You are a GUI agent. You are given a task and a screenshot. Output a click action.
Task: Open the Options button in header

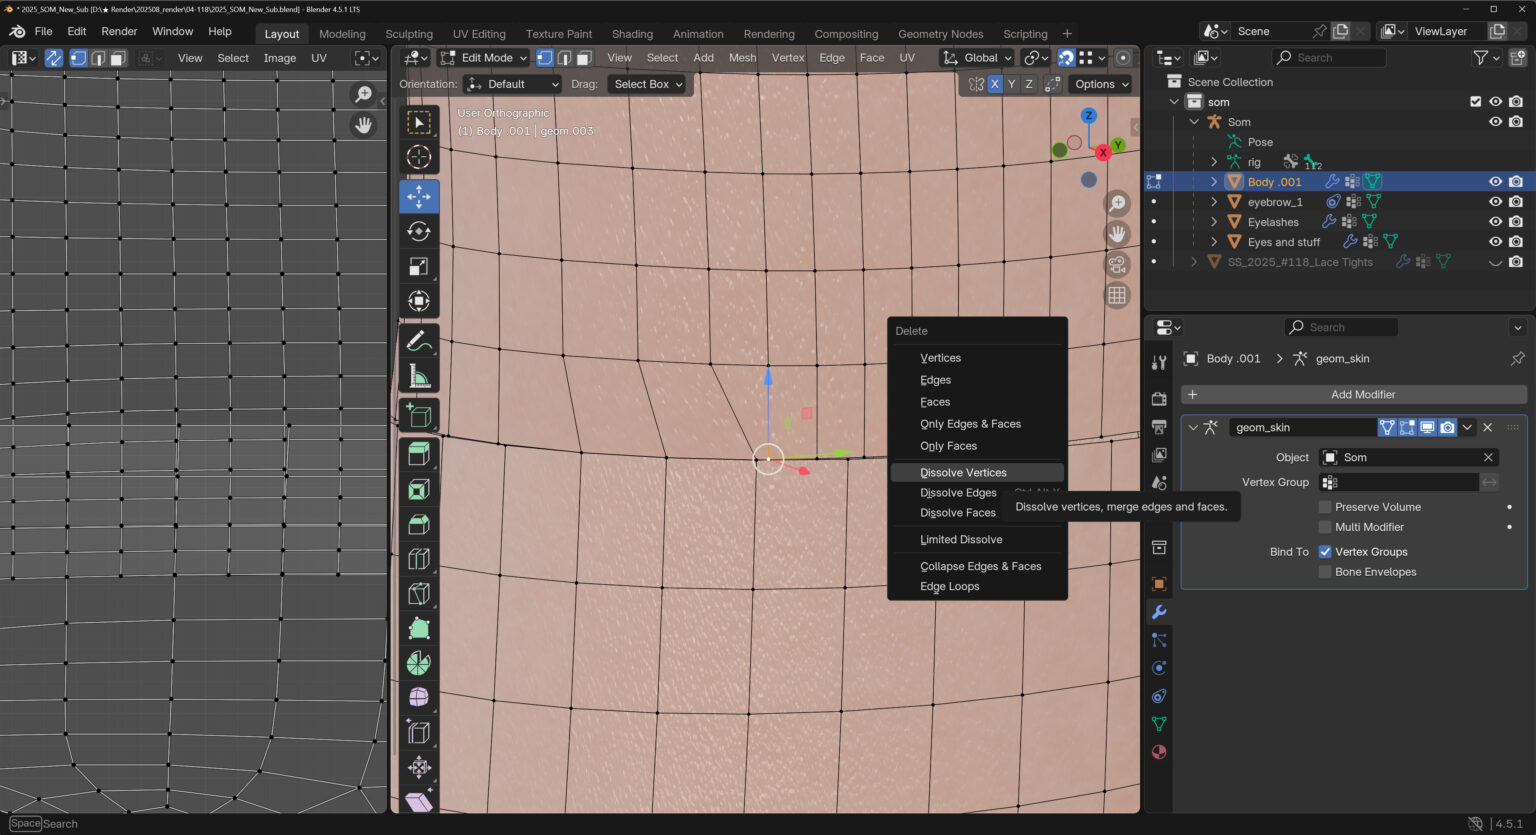pyautogui.click(x=1101, y=84)
